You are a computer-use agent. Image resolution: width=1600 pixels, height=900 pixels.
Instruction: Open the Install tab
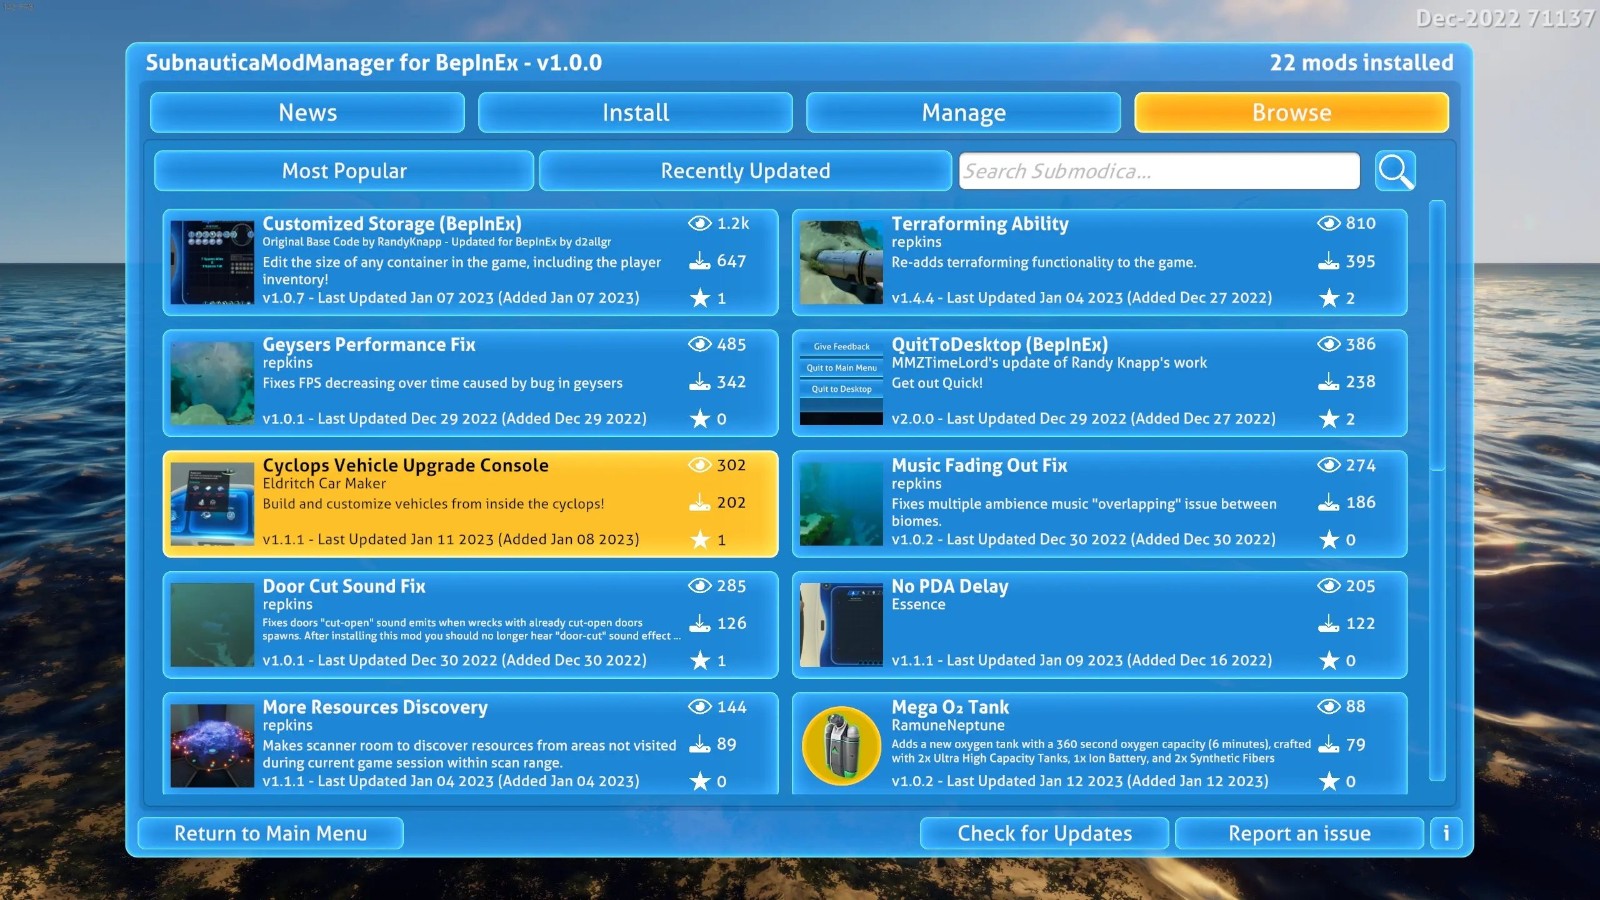[x=635, y=113]
